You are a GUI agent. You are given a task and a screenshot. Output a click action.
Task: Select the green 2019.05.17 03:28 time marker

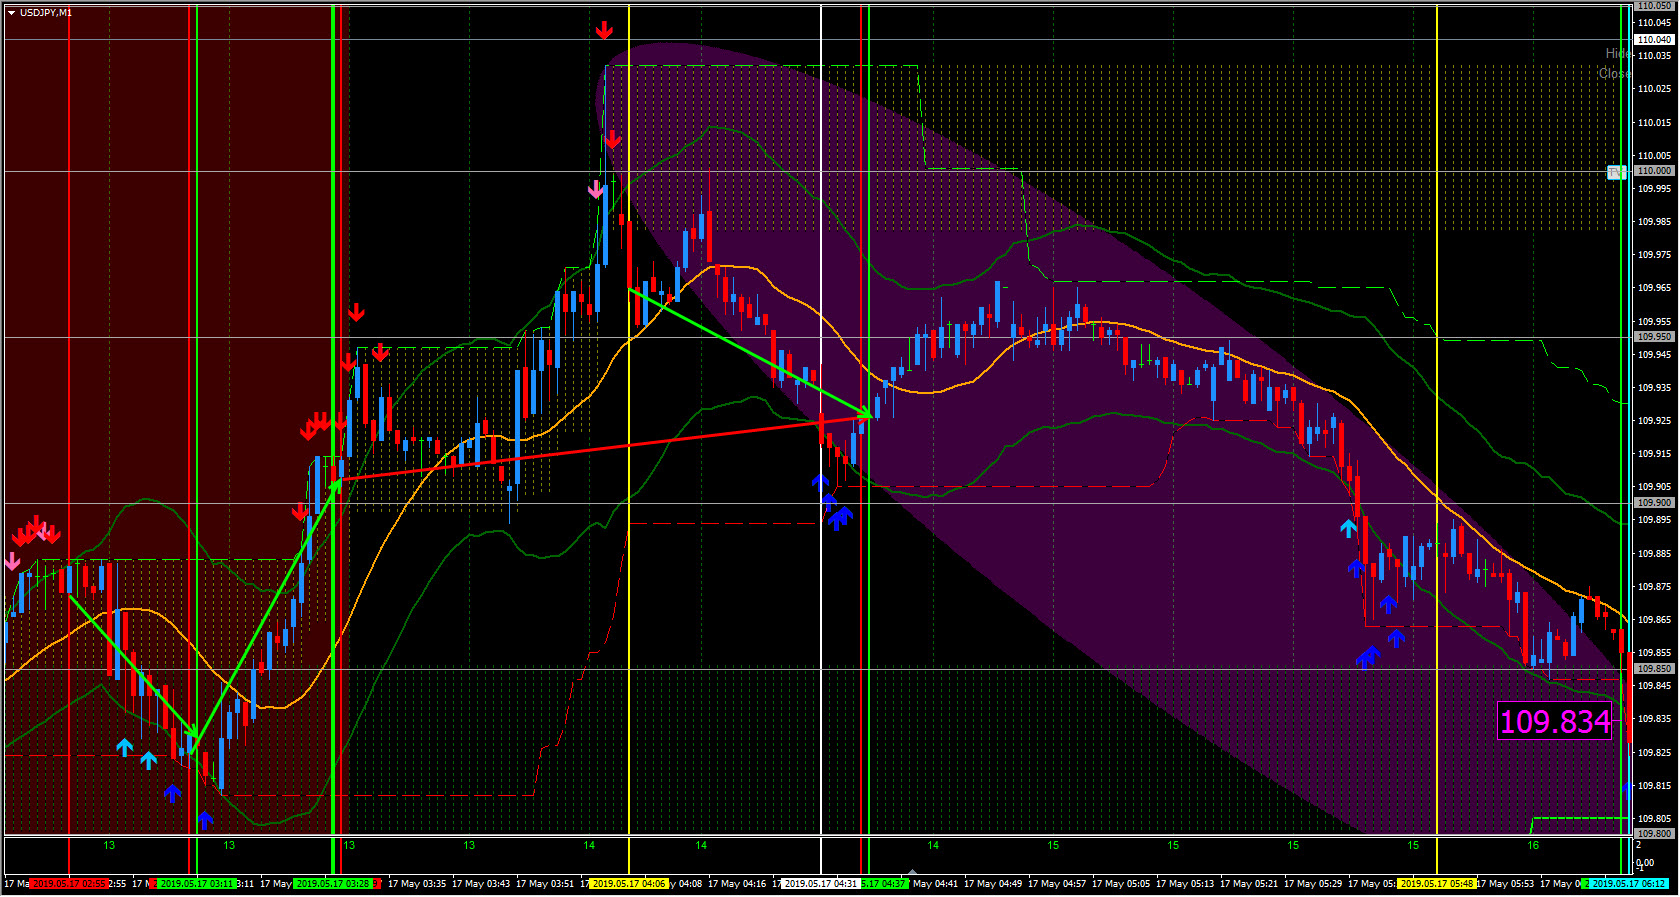point(333,884)
